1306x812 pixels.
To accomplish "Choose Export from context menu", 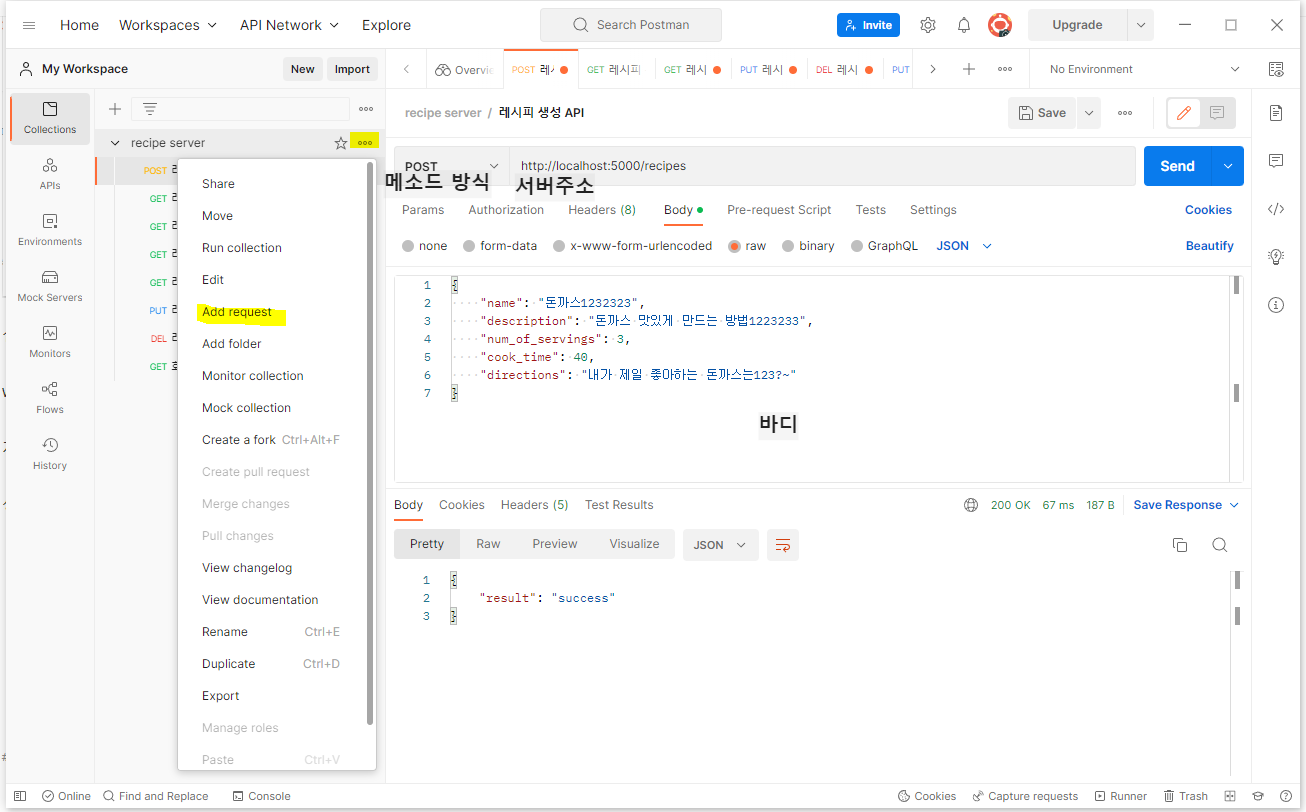I will [x=221, y=696].
